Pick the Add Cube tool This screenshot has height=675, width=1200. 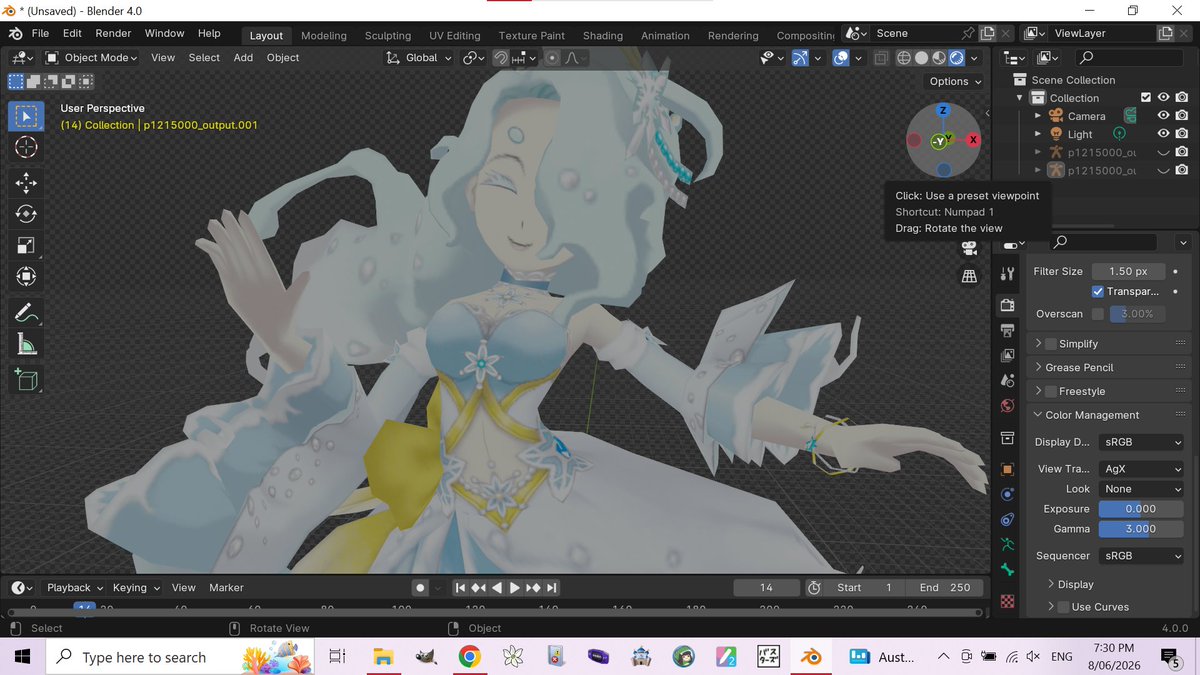(26, 380)
